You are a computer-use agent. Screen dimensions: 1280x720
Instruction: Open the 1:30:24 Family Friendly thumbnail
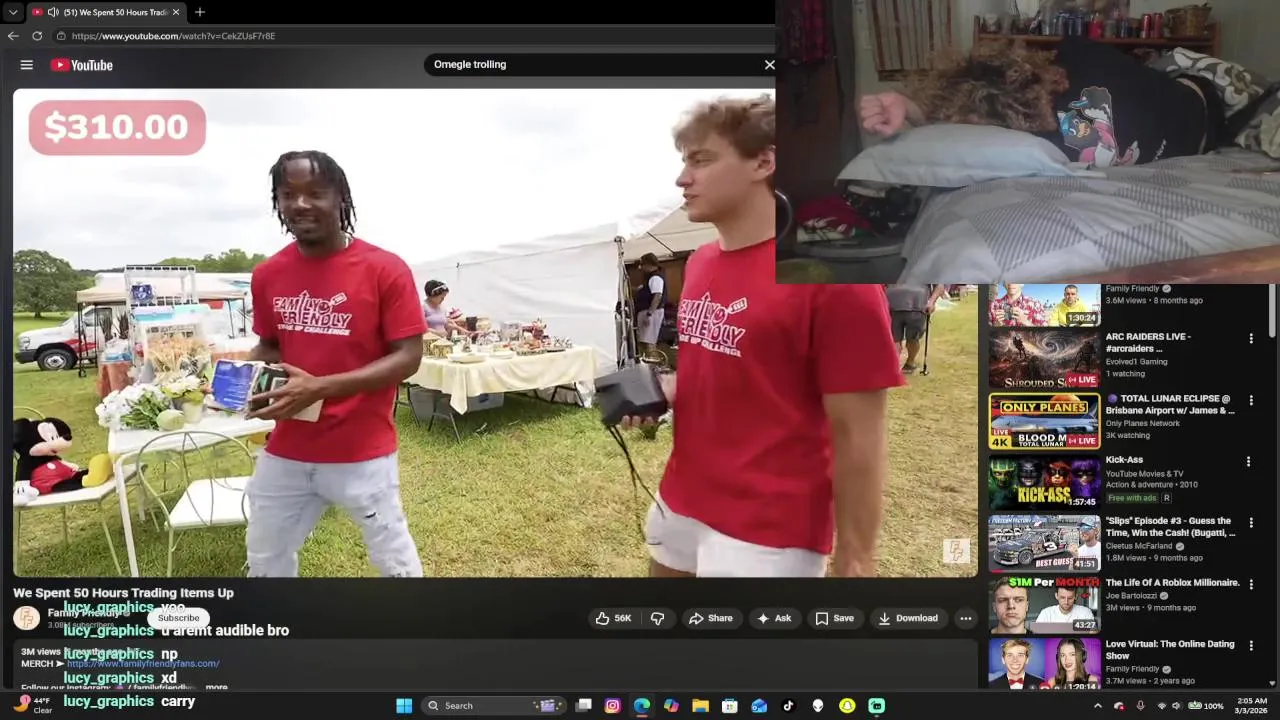[x=1044, y=305]
